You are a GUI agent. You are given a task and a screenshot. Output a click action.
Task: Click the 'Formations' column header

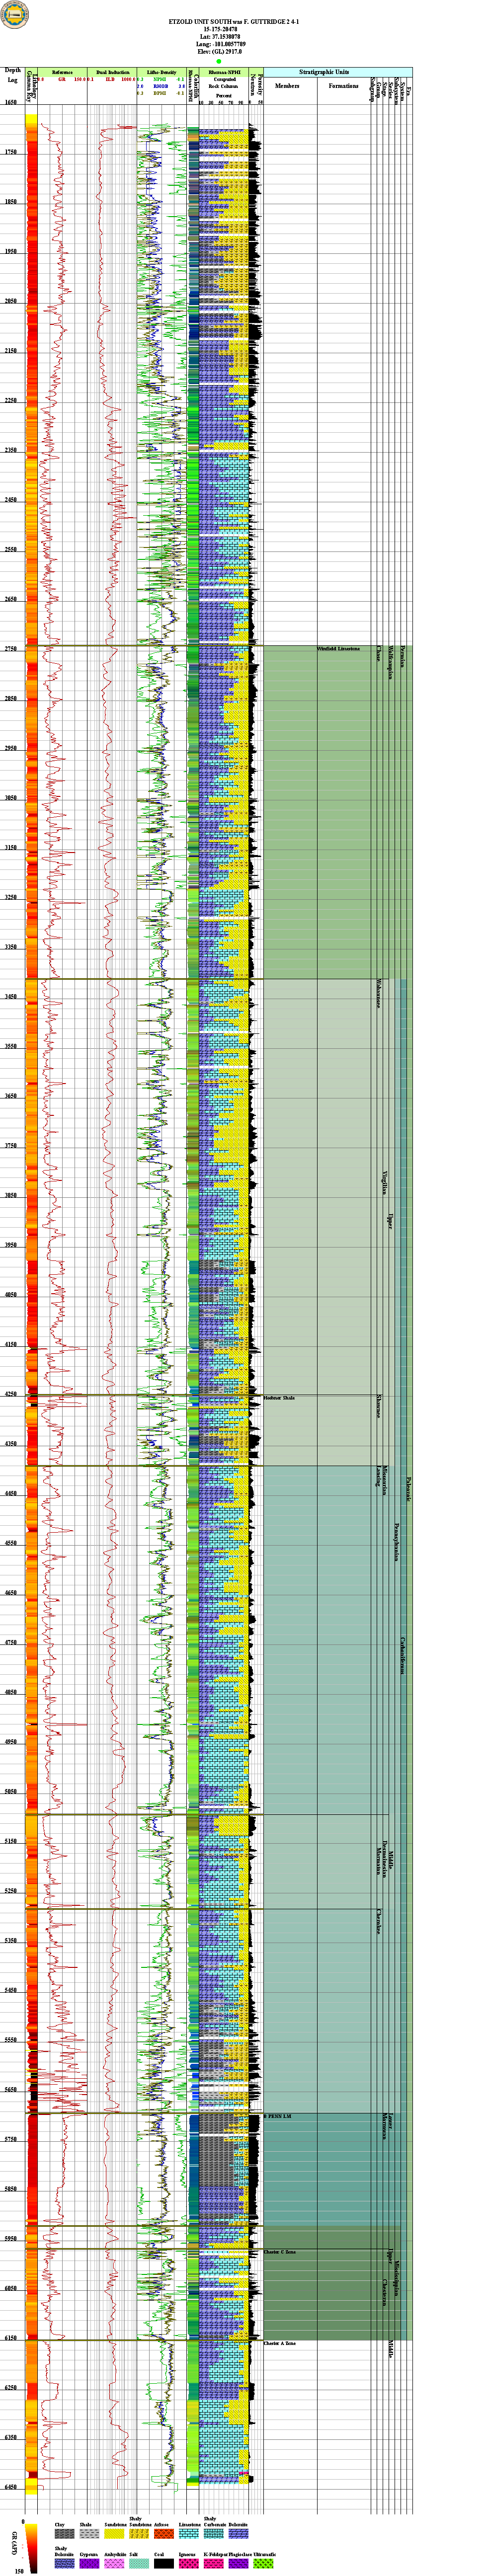[343, 86]
